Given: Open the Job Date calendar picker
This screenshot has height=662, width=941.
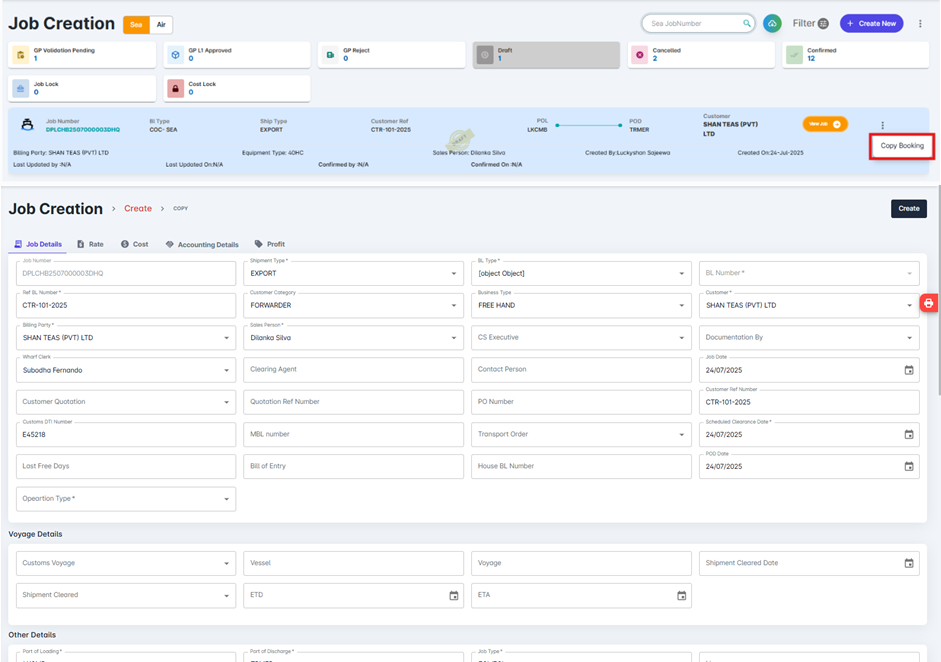Looking at the screenshot, I should click(x=909, y=370).
